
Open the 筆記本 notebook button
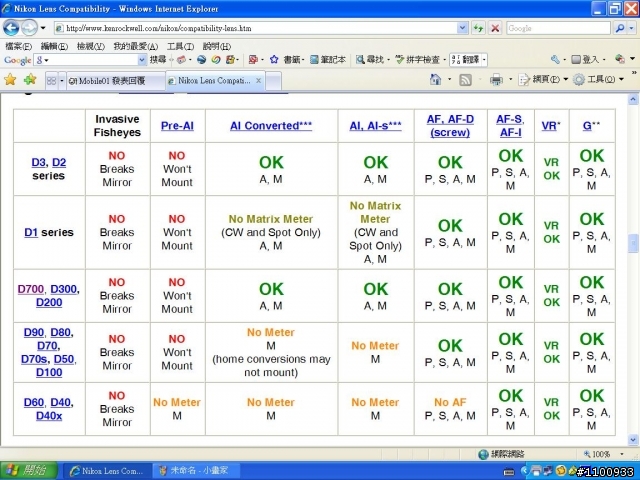click(328, 60)
